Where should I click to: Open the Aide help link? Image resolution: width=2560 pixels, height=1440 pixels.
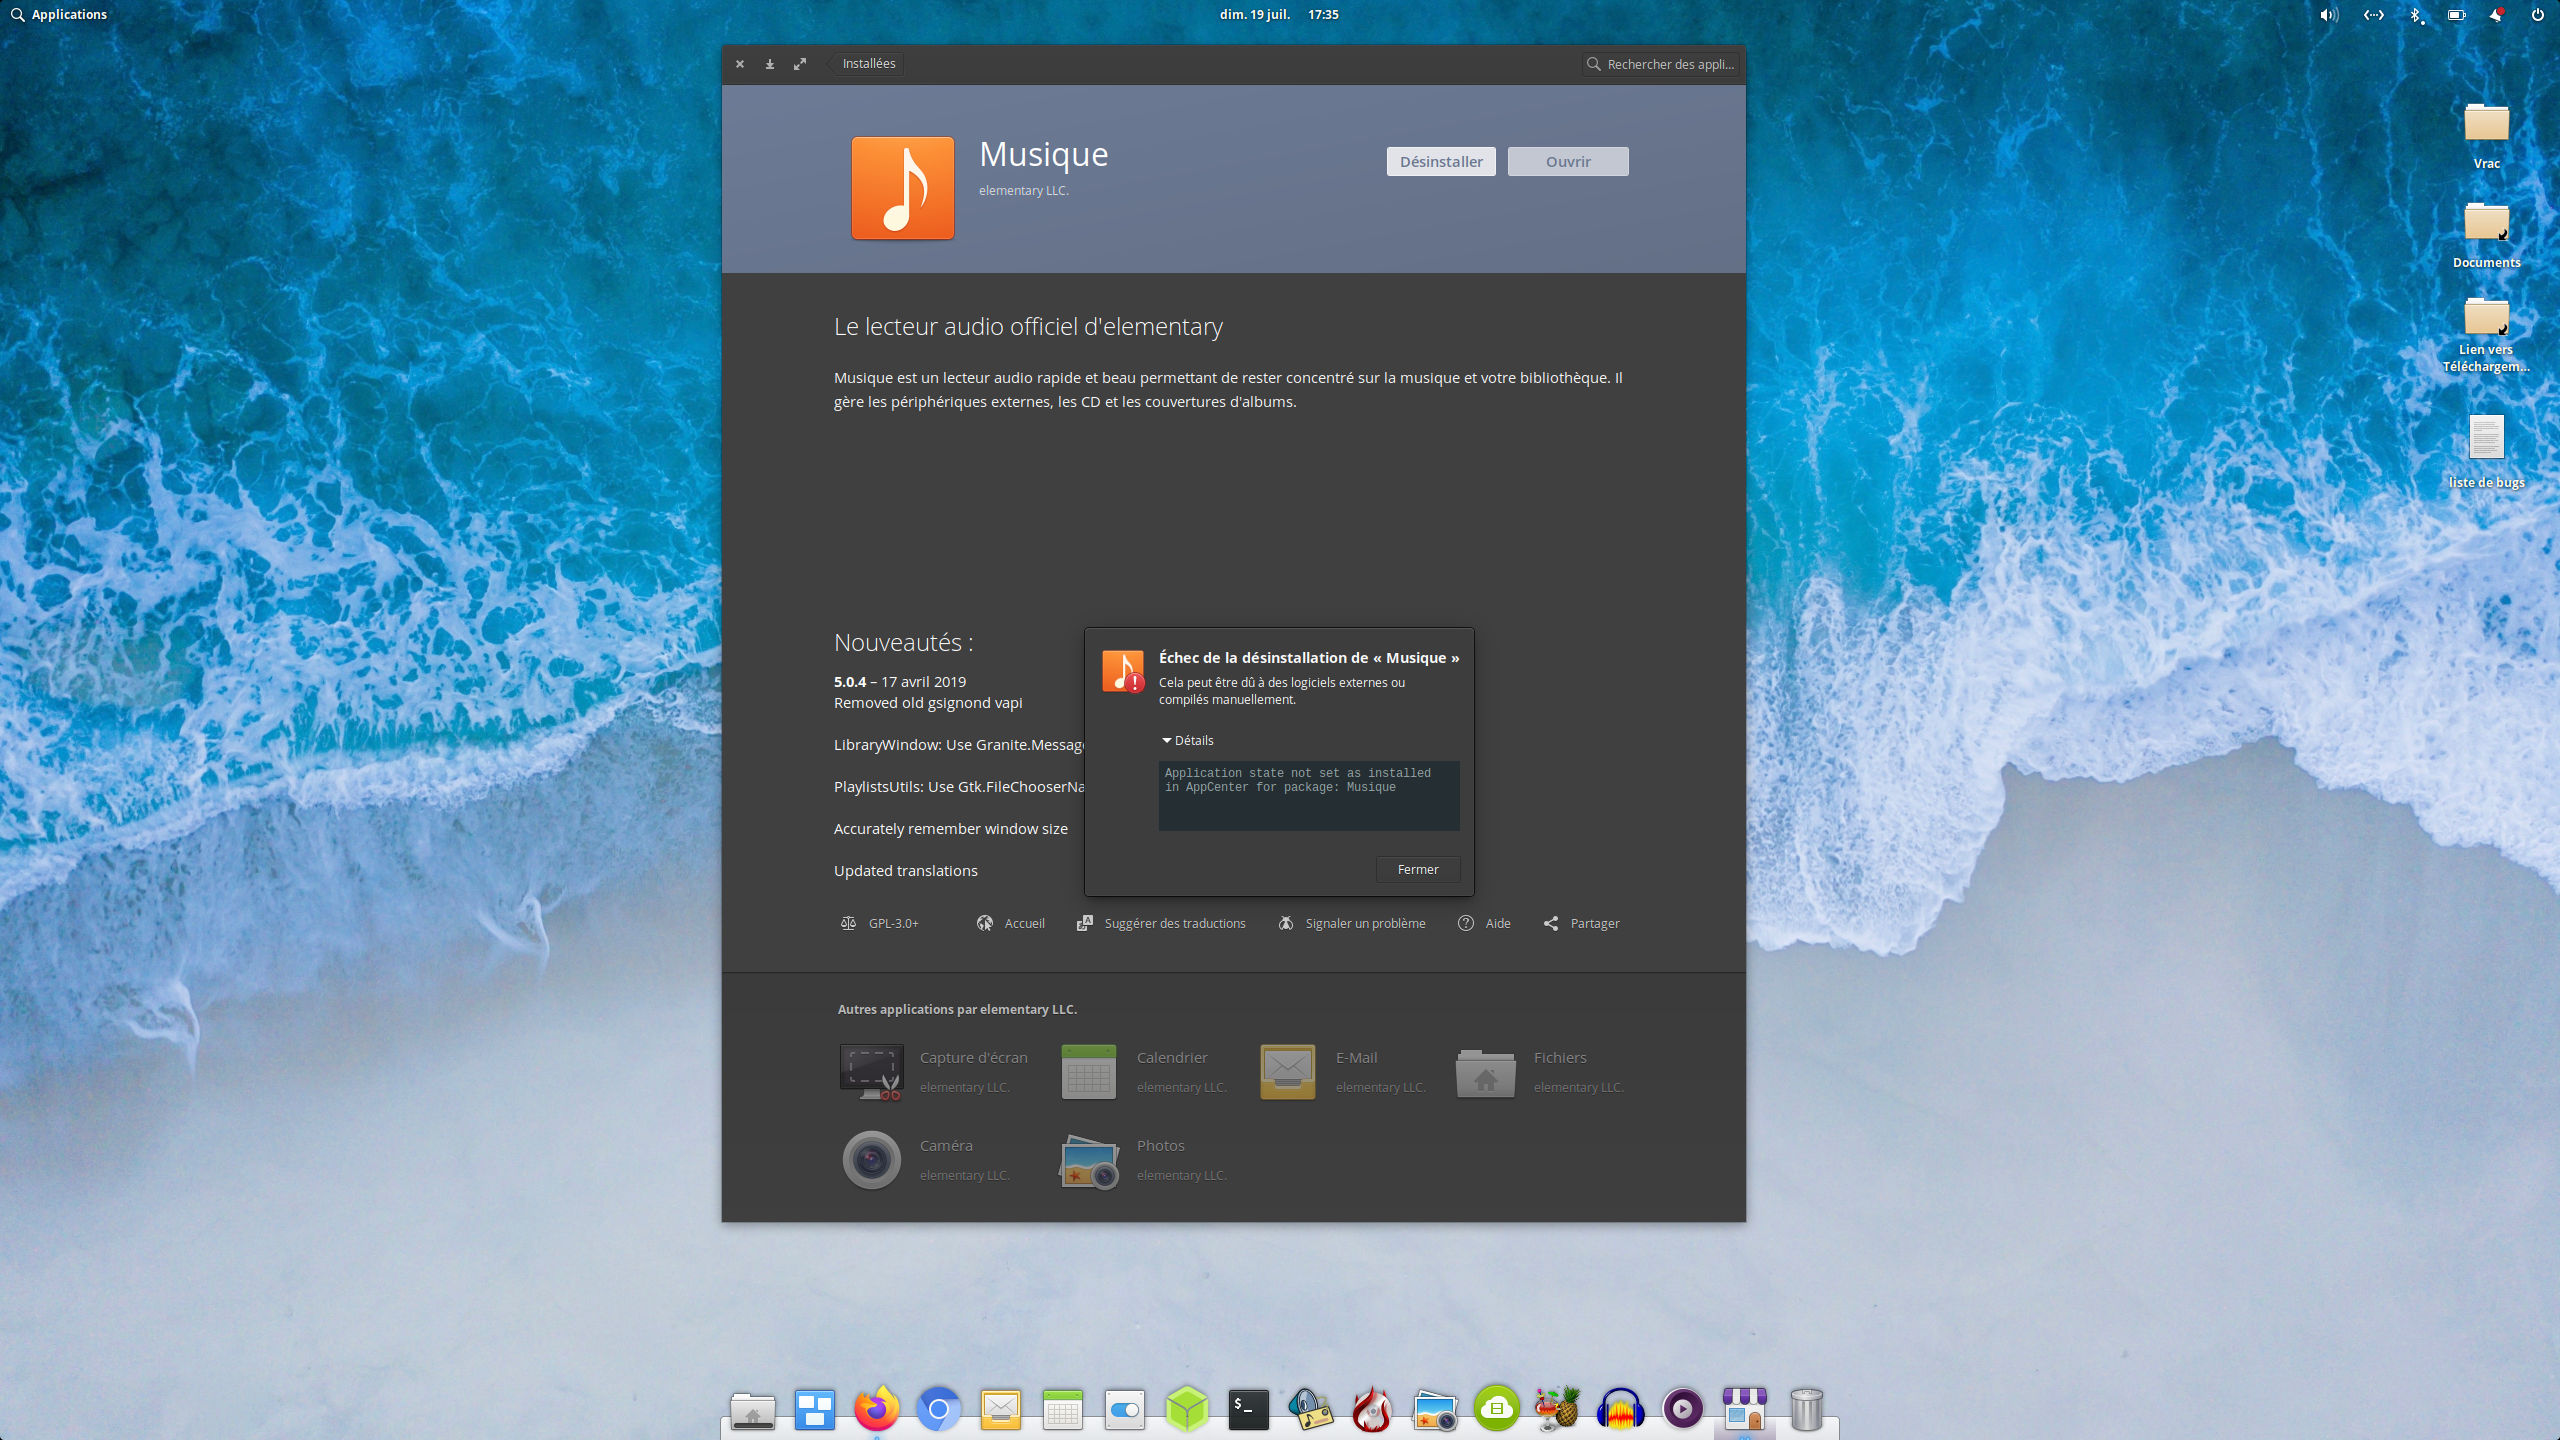point(1484,923)
